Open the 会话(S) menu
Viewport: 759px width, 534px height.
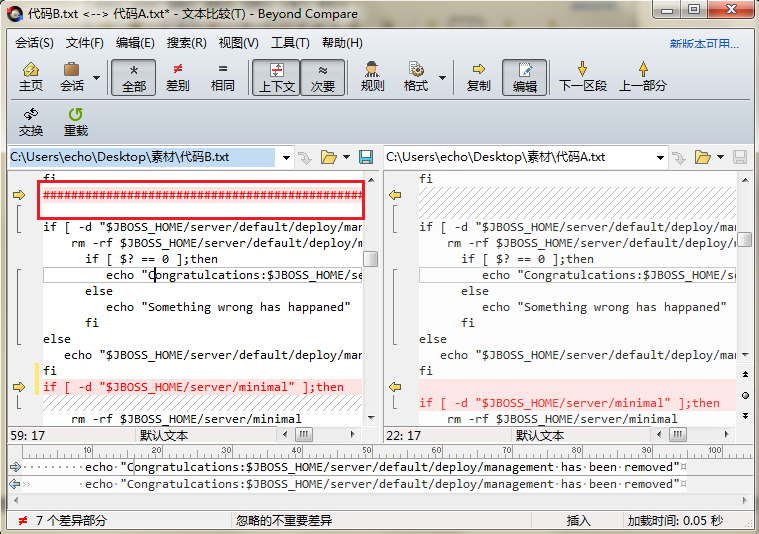tap(34, 43)
